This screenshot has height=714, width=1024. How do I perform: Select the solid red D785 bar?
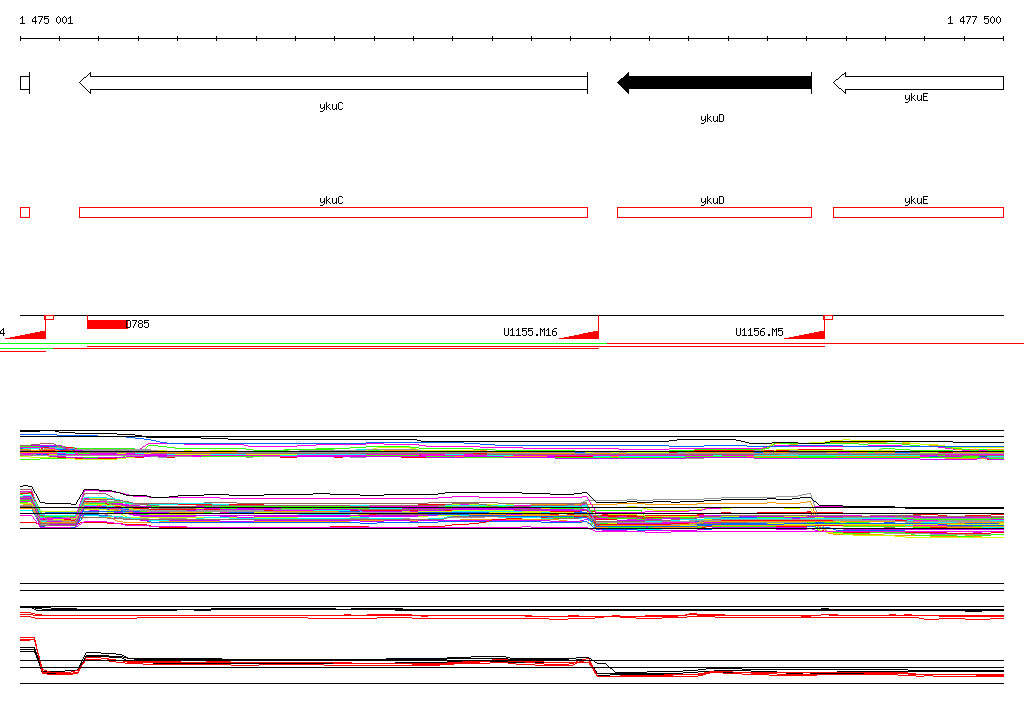coord(107,324)
